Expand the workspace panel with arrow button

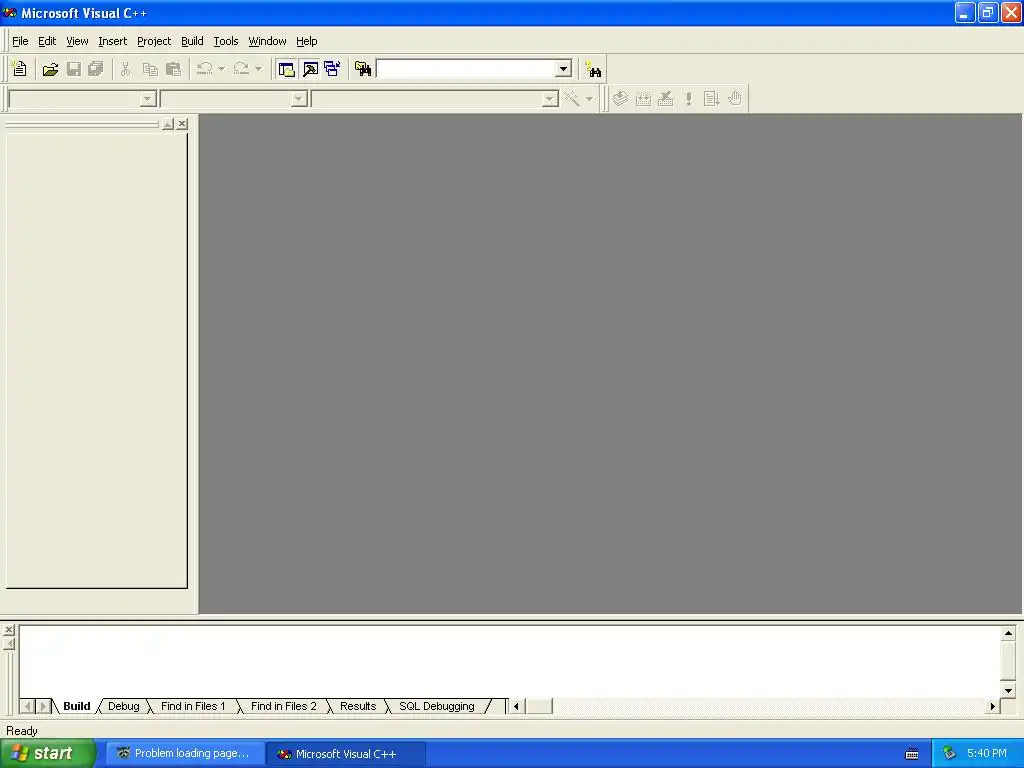(x=168, y=123)
